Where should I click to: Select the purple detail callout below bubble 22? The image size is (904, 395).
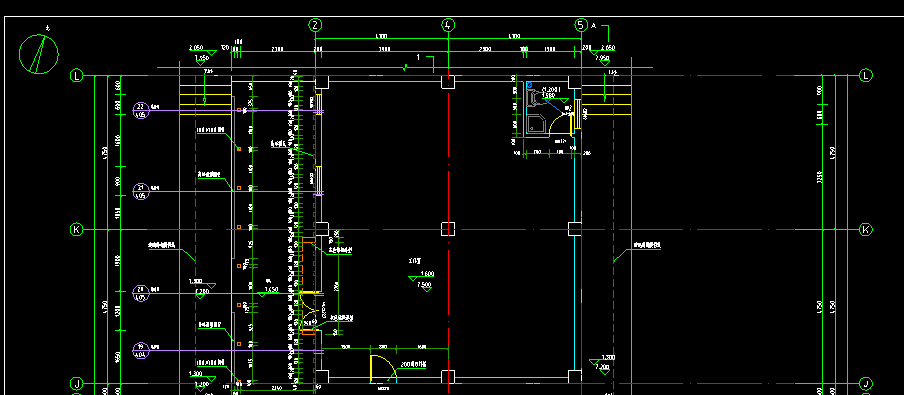point(141,191)
